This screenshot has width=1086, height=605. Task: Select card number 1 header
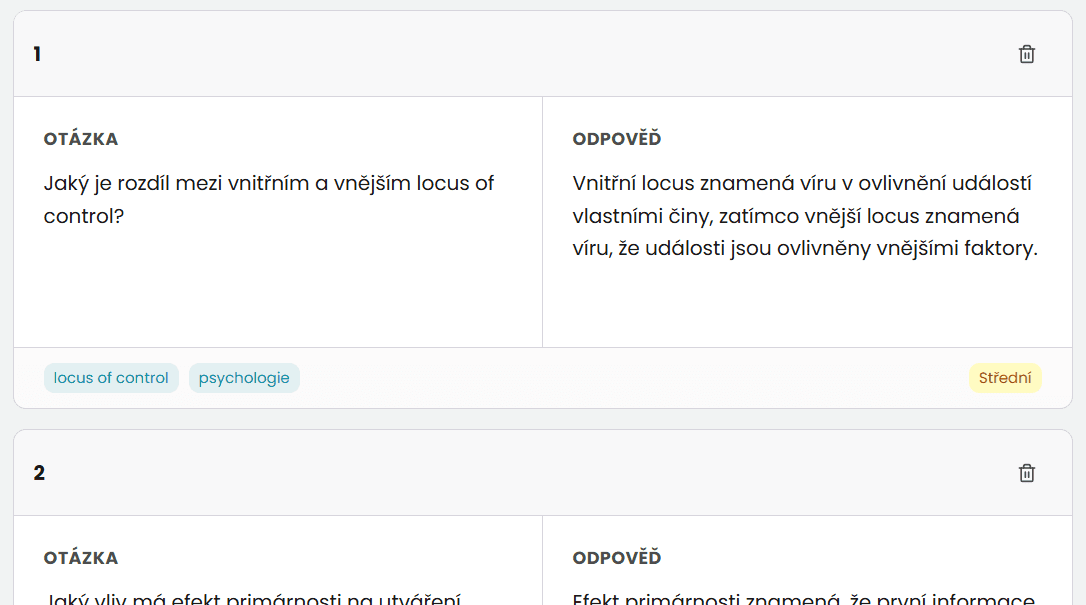click(38, 54)
